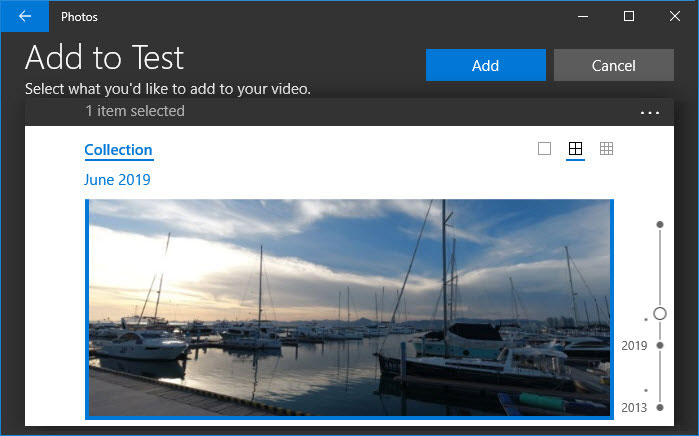This screenshot has height=436, width=699.
Task: Open the Collection tab
Action: click(118, 150)
